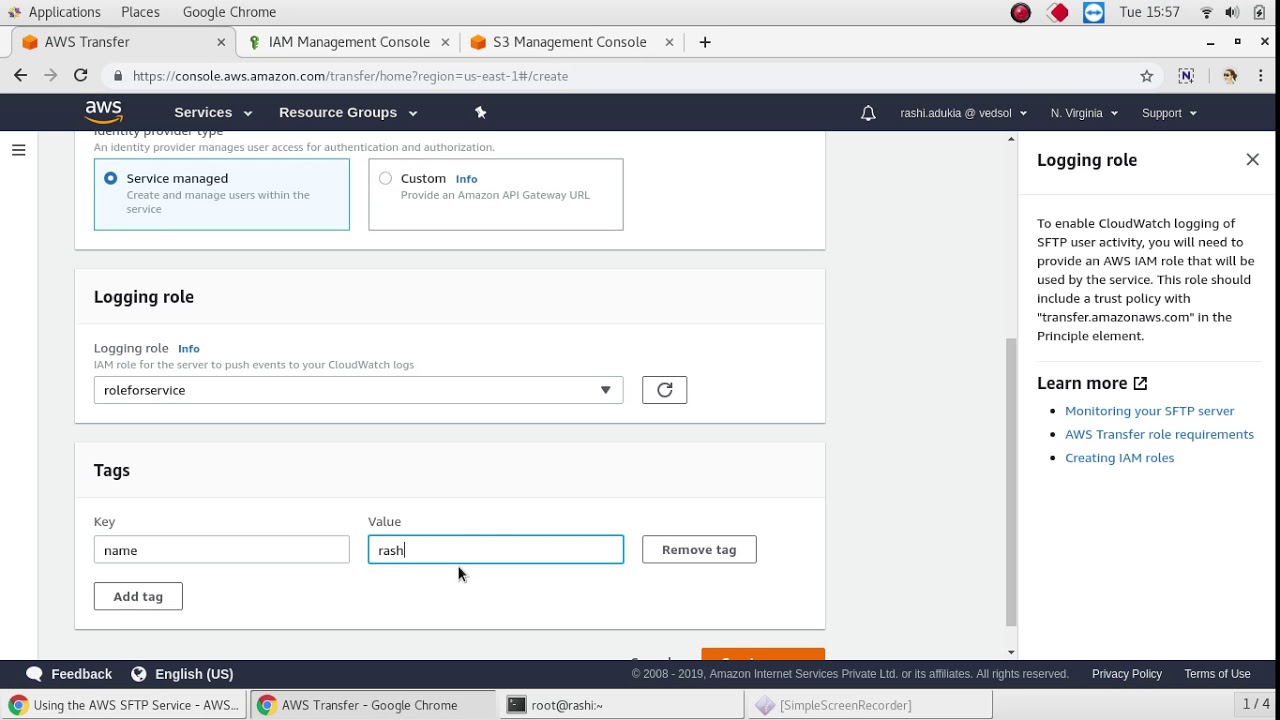Switch to Using the AWS SFTP Service taskbar window
This screenshot has width=1280, height=720.
click(x=124, y=705)
